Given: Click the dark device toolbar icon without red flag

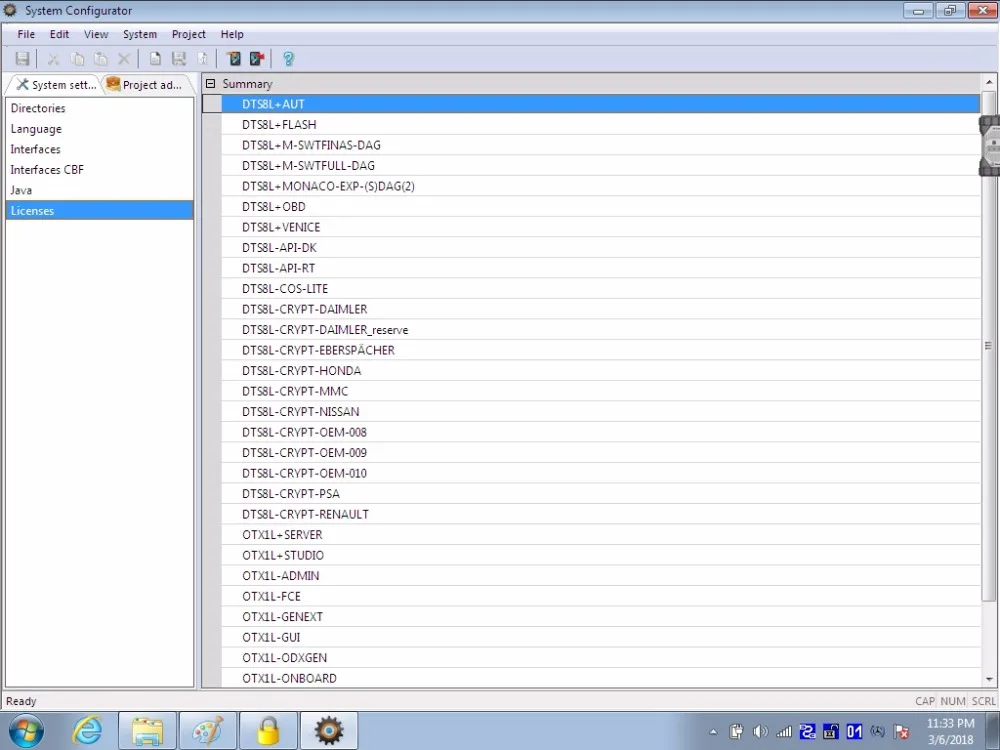Looking at the screenshot, I should coord(234,59).
